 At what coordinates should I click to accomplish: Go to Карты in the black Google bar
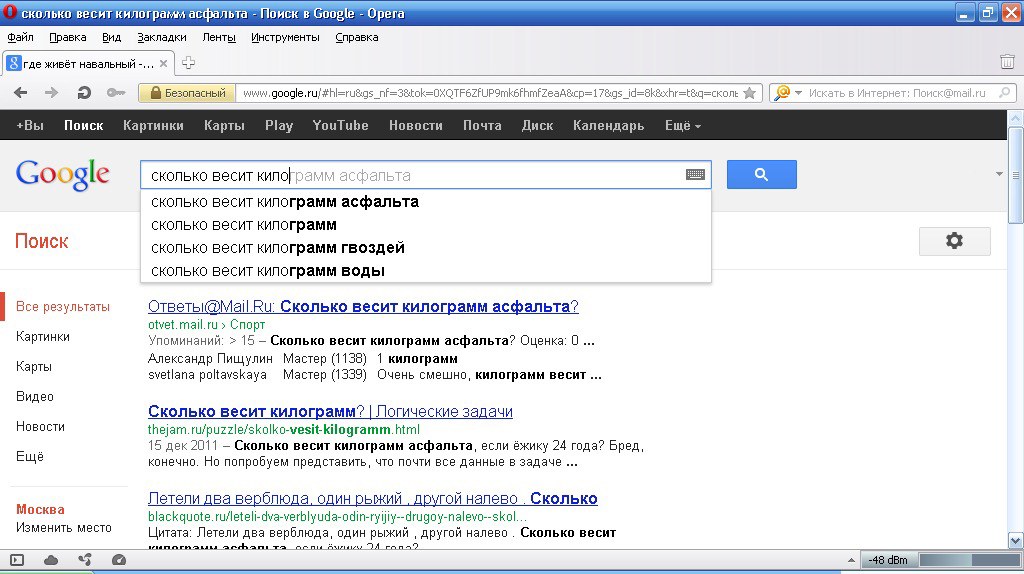(224, 125)
